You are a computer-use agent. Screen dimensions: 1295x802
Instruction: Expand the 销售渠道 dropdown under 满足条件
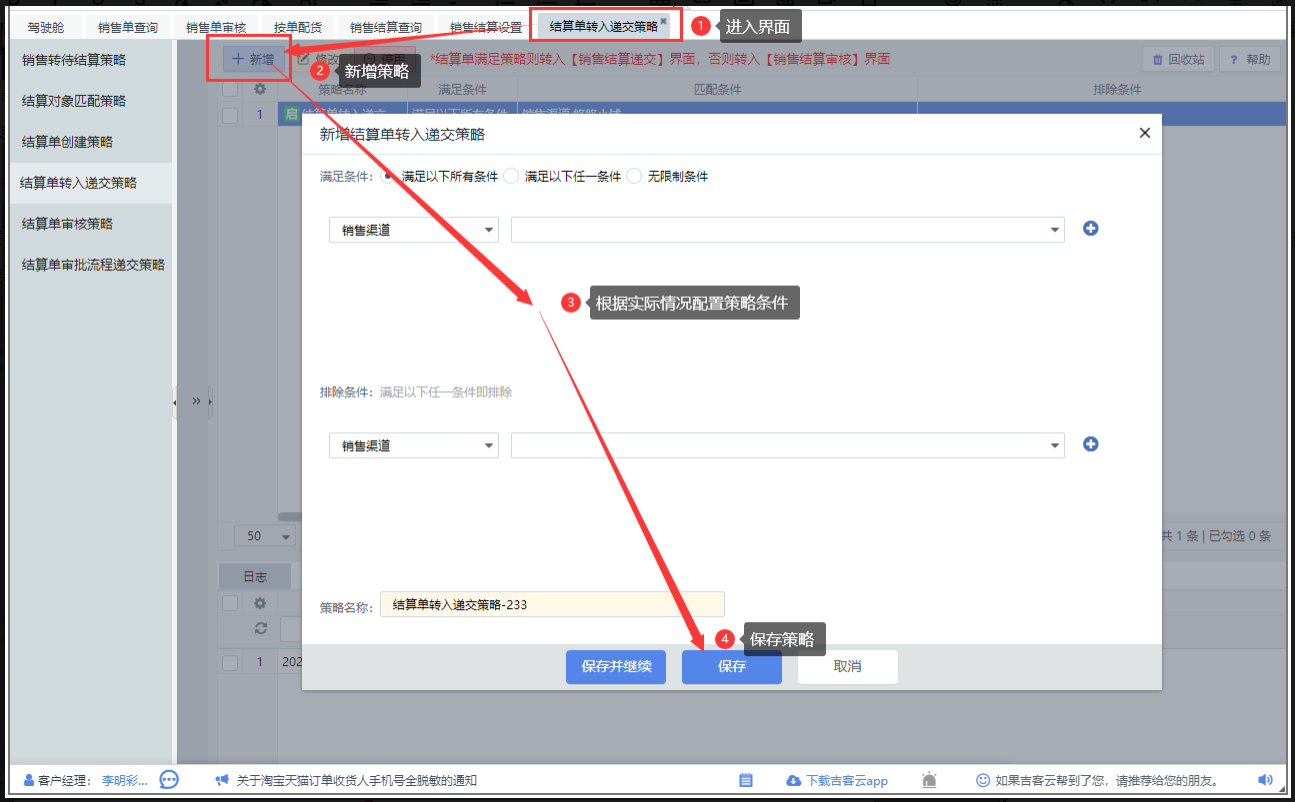point(414,230)
